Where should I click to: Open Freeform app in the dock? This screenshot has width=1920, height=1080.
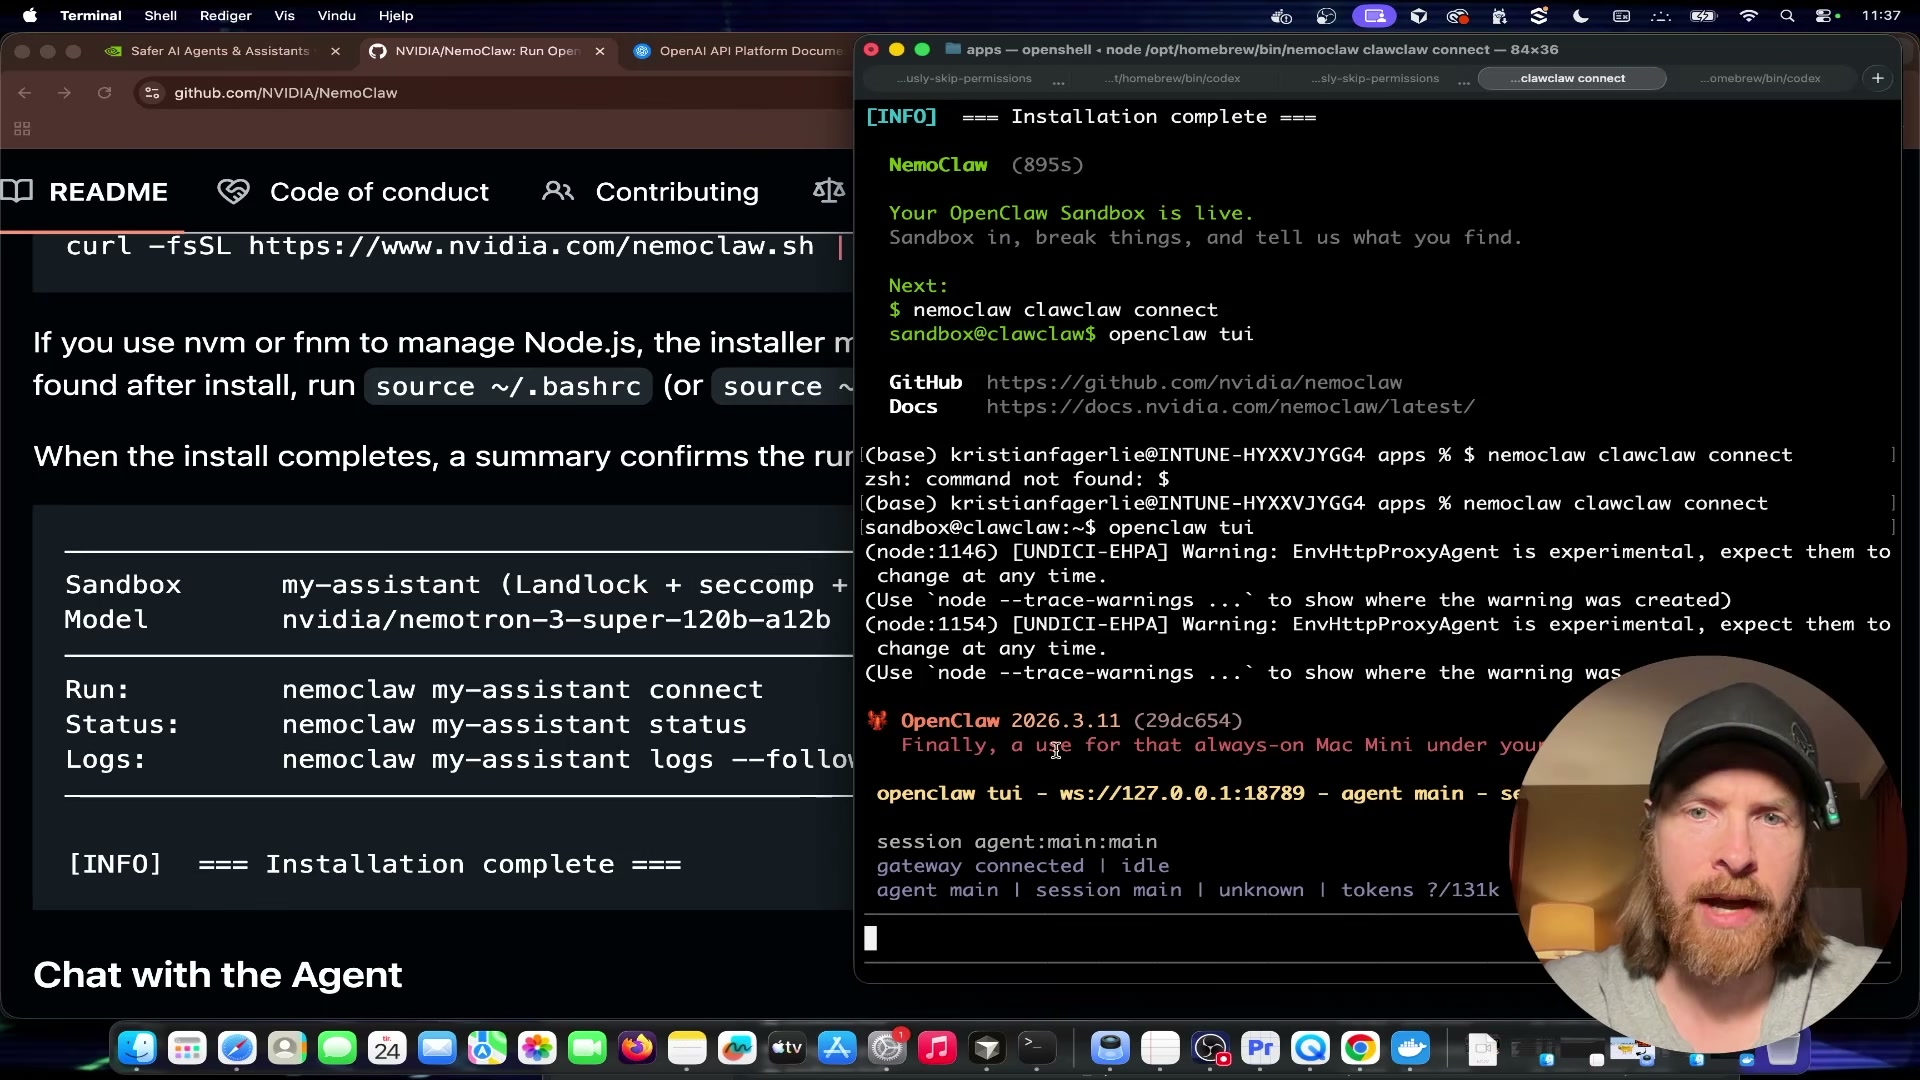point(737,1048)
